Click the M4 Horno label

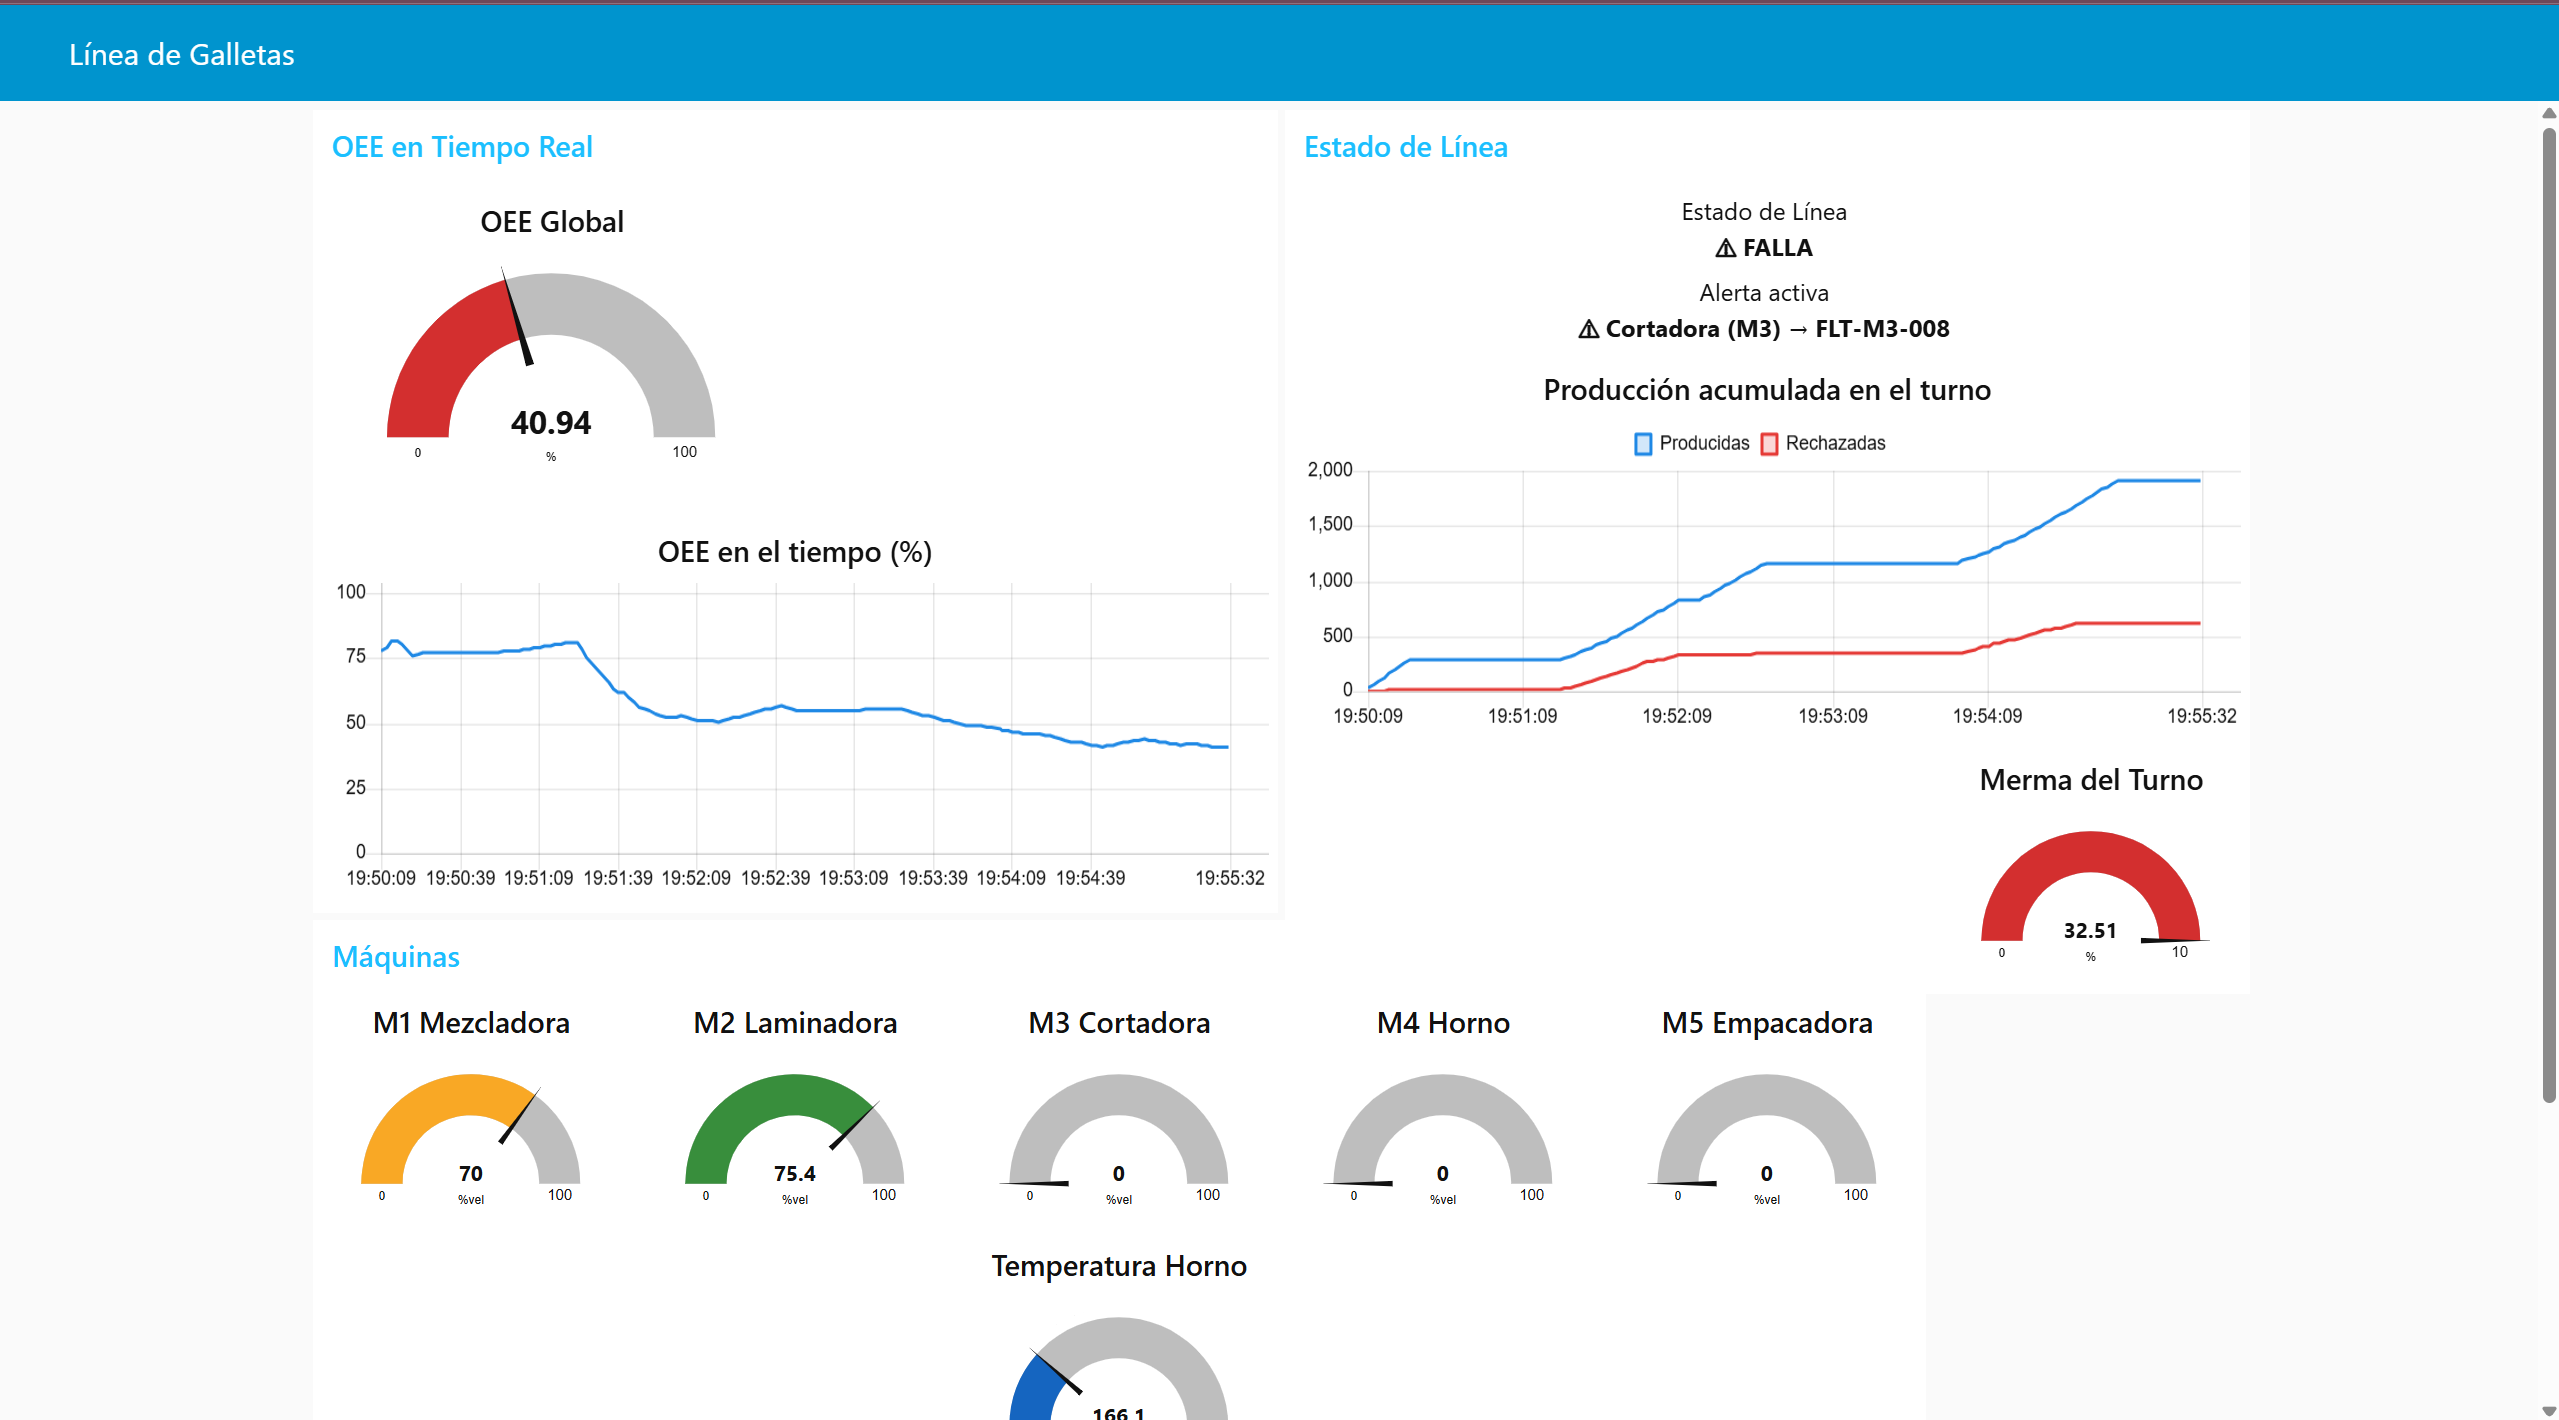pyautogui.click(x=1443, y=1023)
